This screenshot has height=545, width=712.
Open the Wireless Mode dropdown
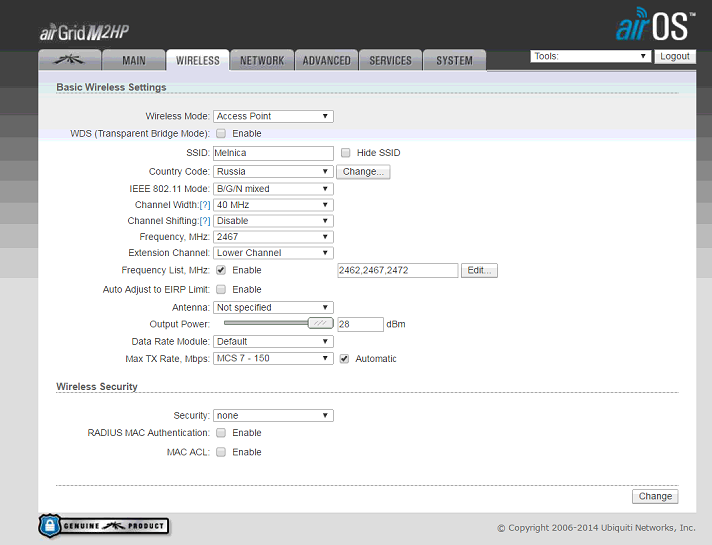(x=273, y=116)
